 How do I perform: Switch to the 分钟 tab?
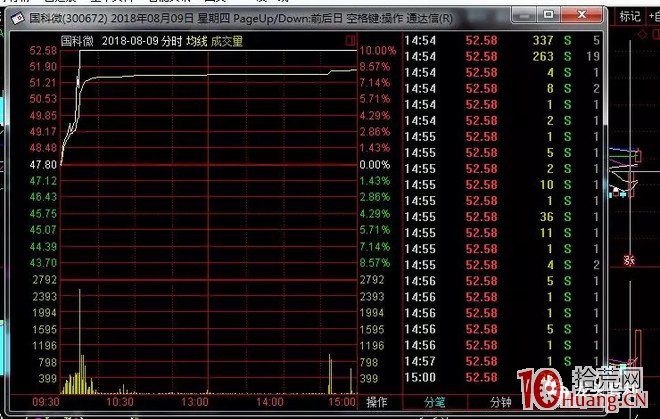tap(501, 402)
